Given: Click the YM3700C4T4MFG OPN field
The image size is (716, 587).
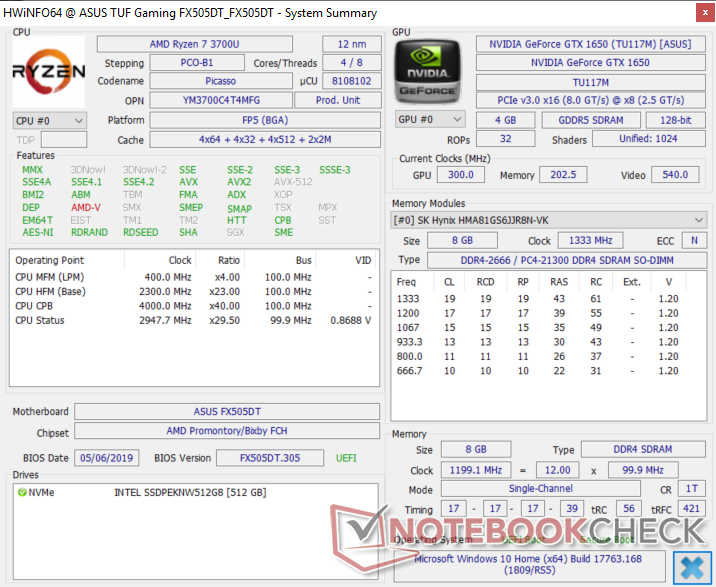Looking at the screenshot, I should (221, 100).
